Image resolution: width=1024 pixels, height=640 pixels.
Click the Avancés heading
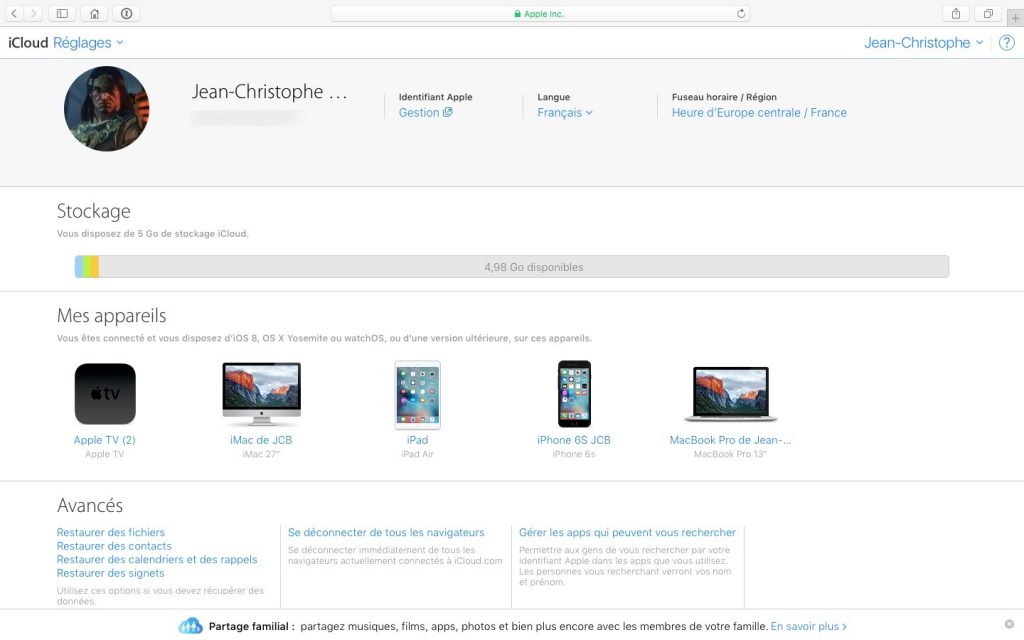click(89, 505)
